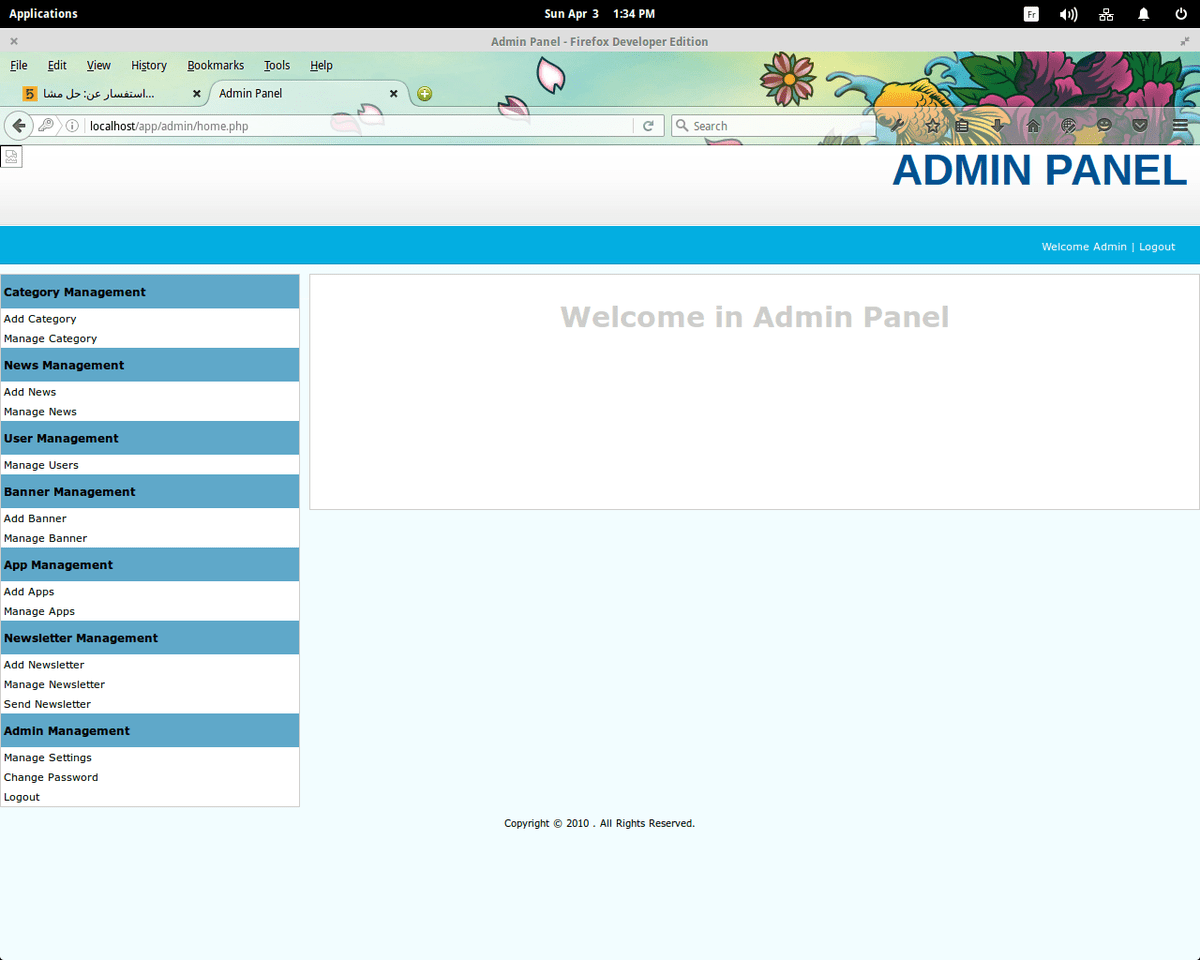The width and height of the screenshot is (1200, 960).
Task: Open the keyboard layout Fr indicator
Action: (x=1032, y=14)
